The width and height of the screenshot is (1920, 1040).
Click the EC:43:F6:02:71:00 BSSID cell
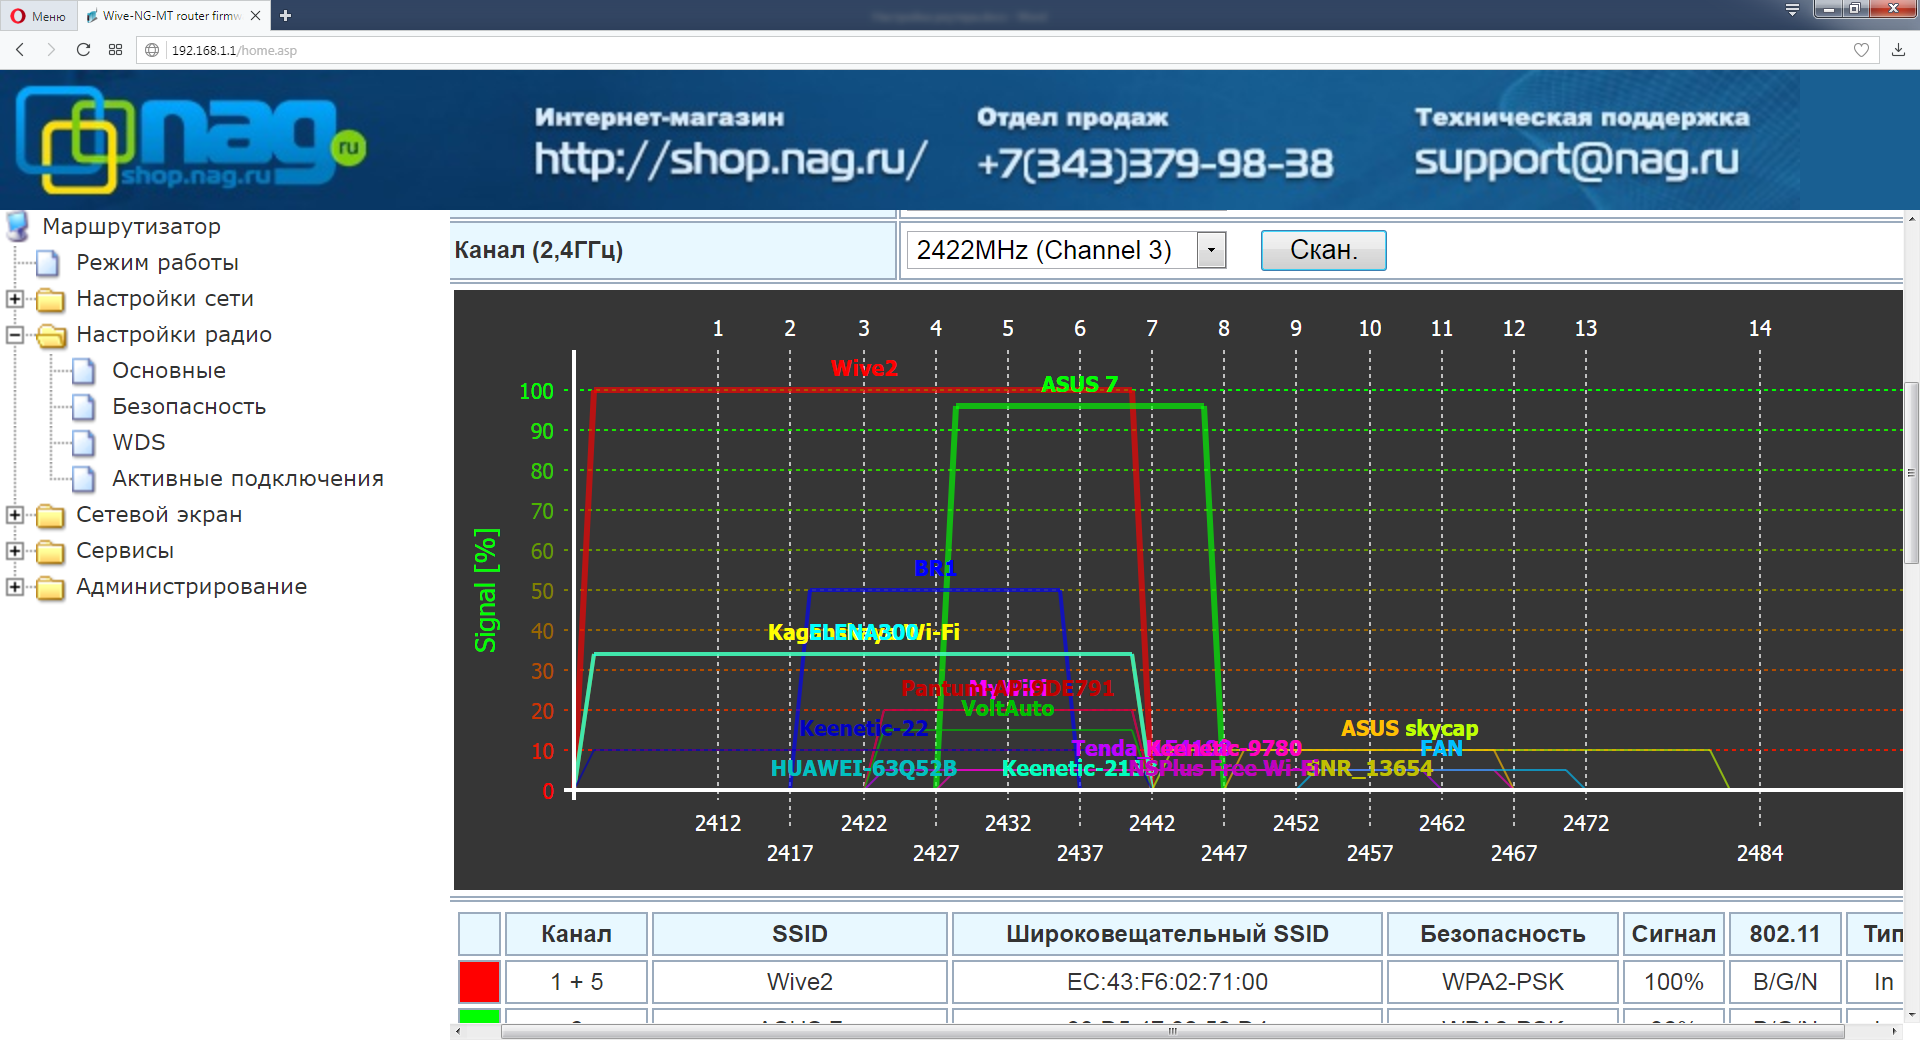pyautogui.click(x=1167, y=982)
